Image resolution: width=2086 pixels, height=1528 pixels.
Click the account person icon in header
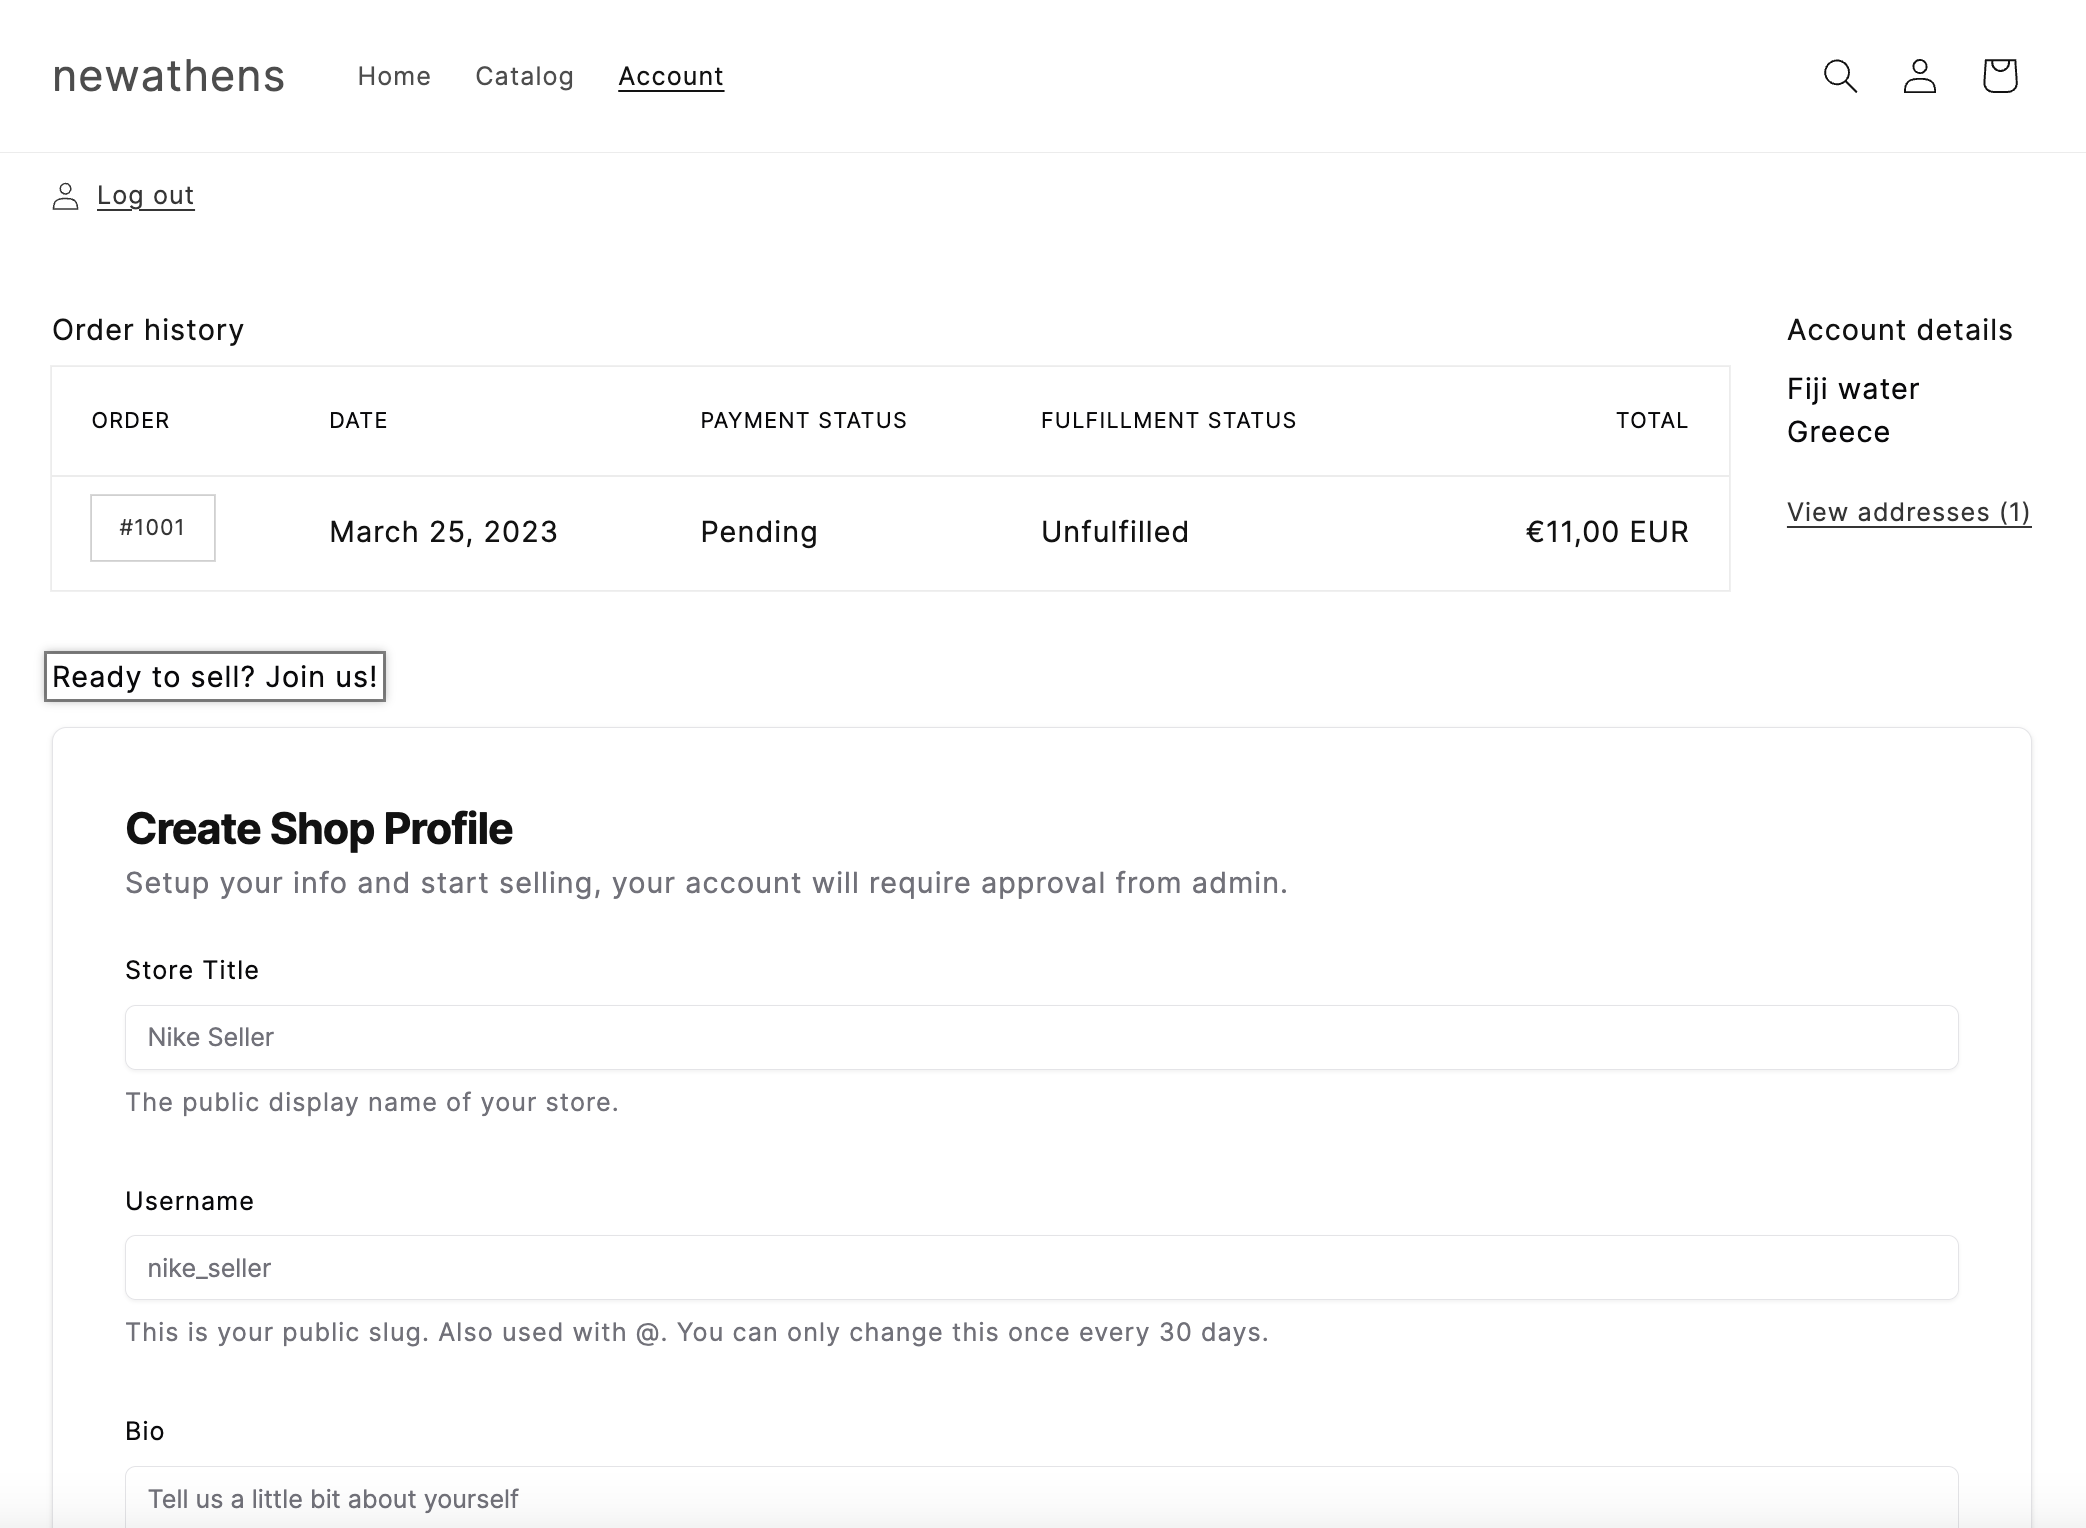click(1919, 76)
